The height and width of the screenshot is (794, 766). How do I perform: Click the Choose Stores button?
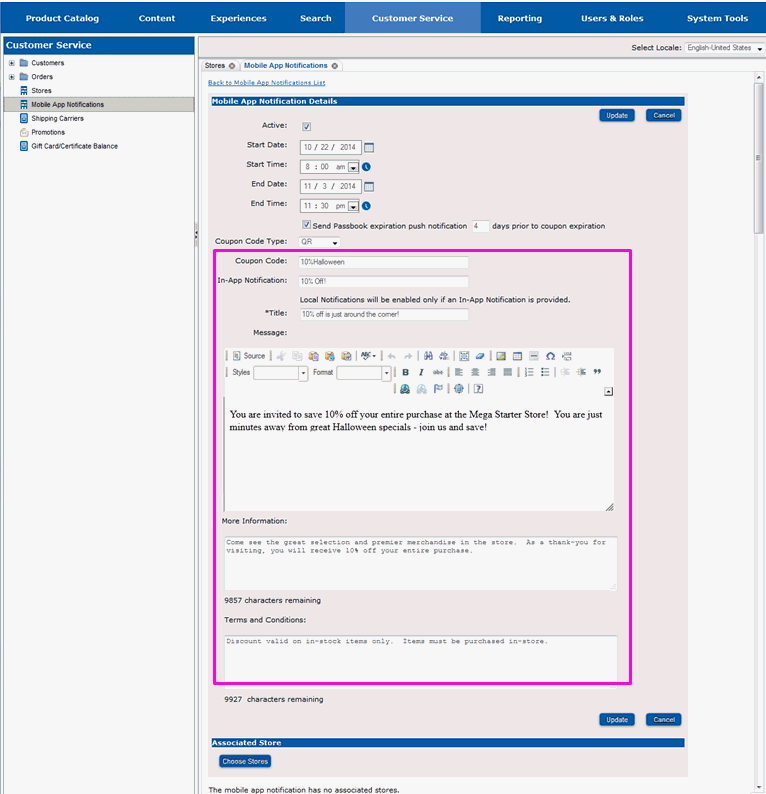click(245, 761)
